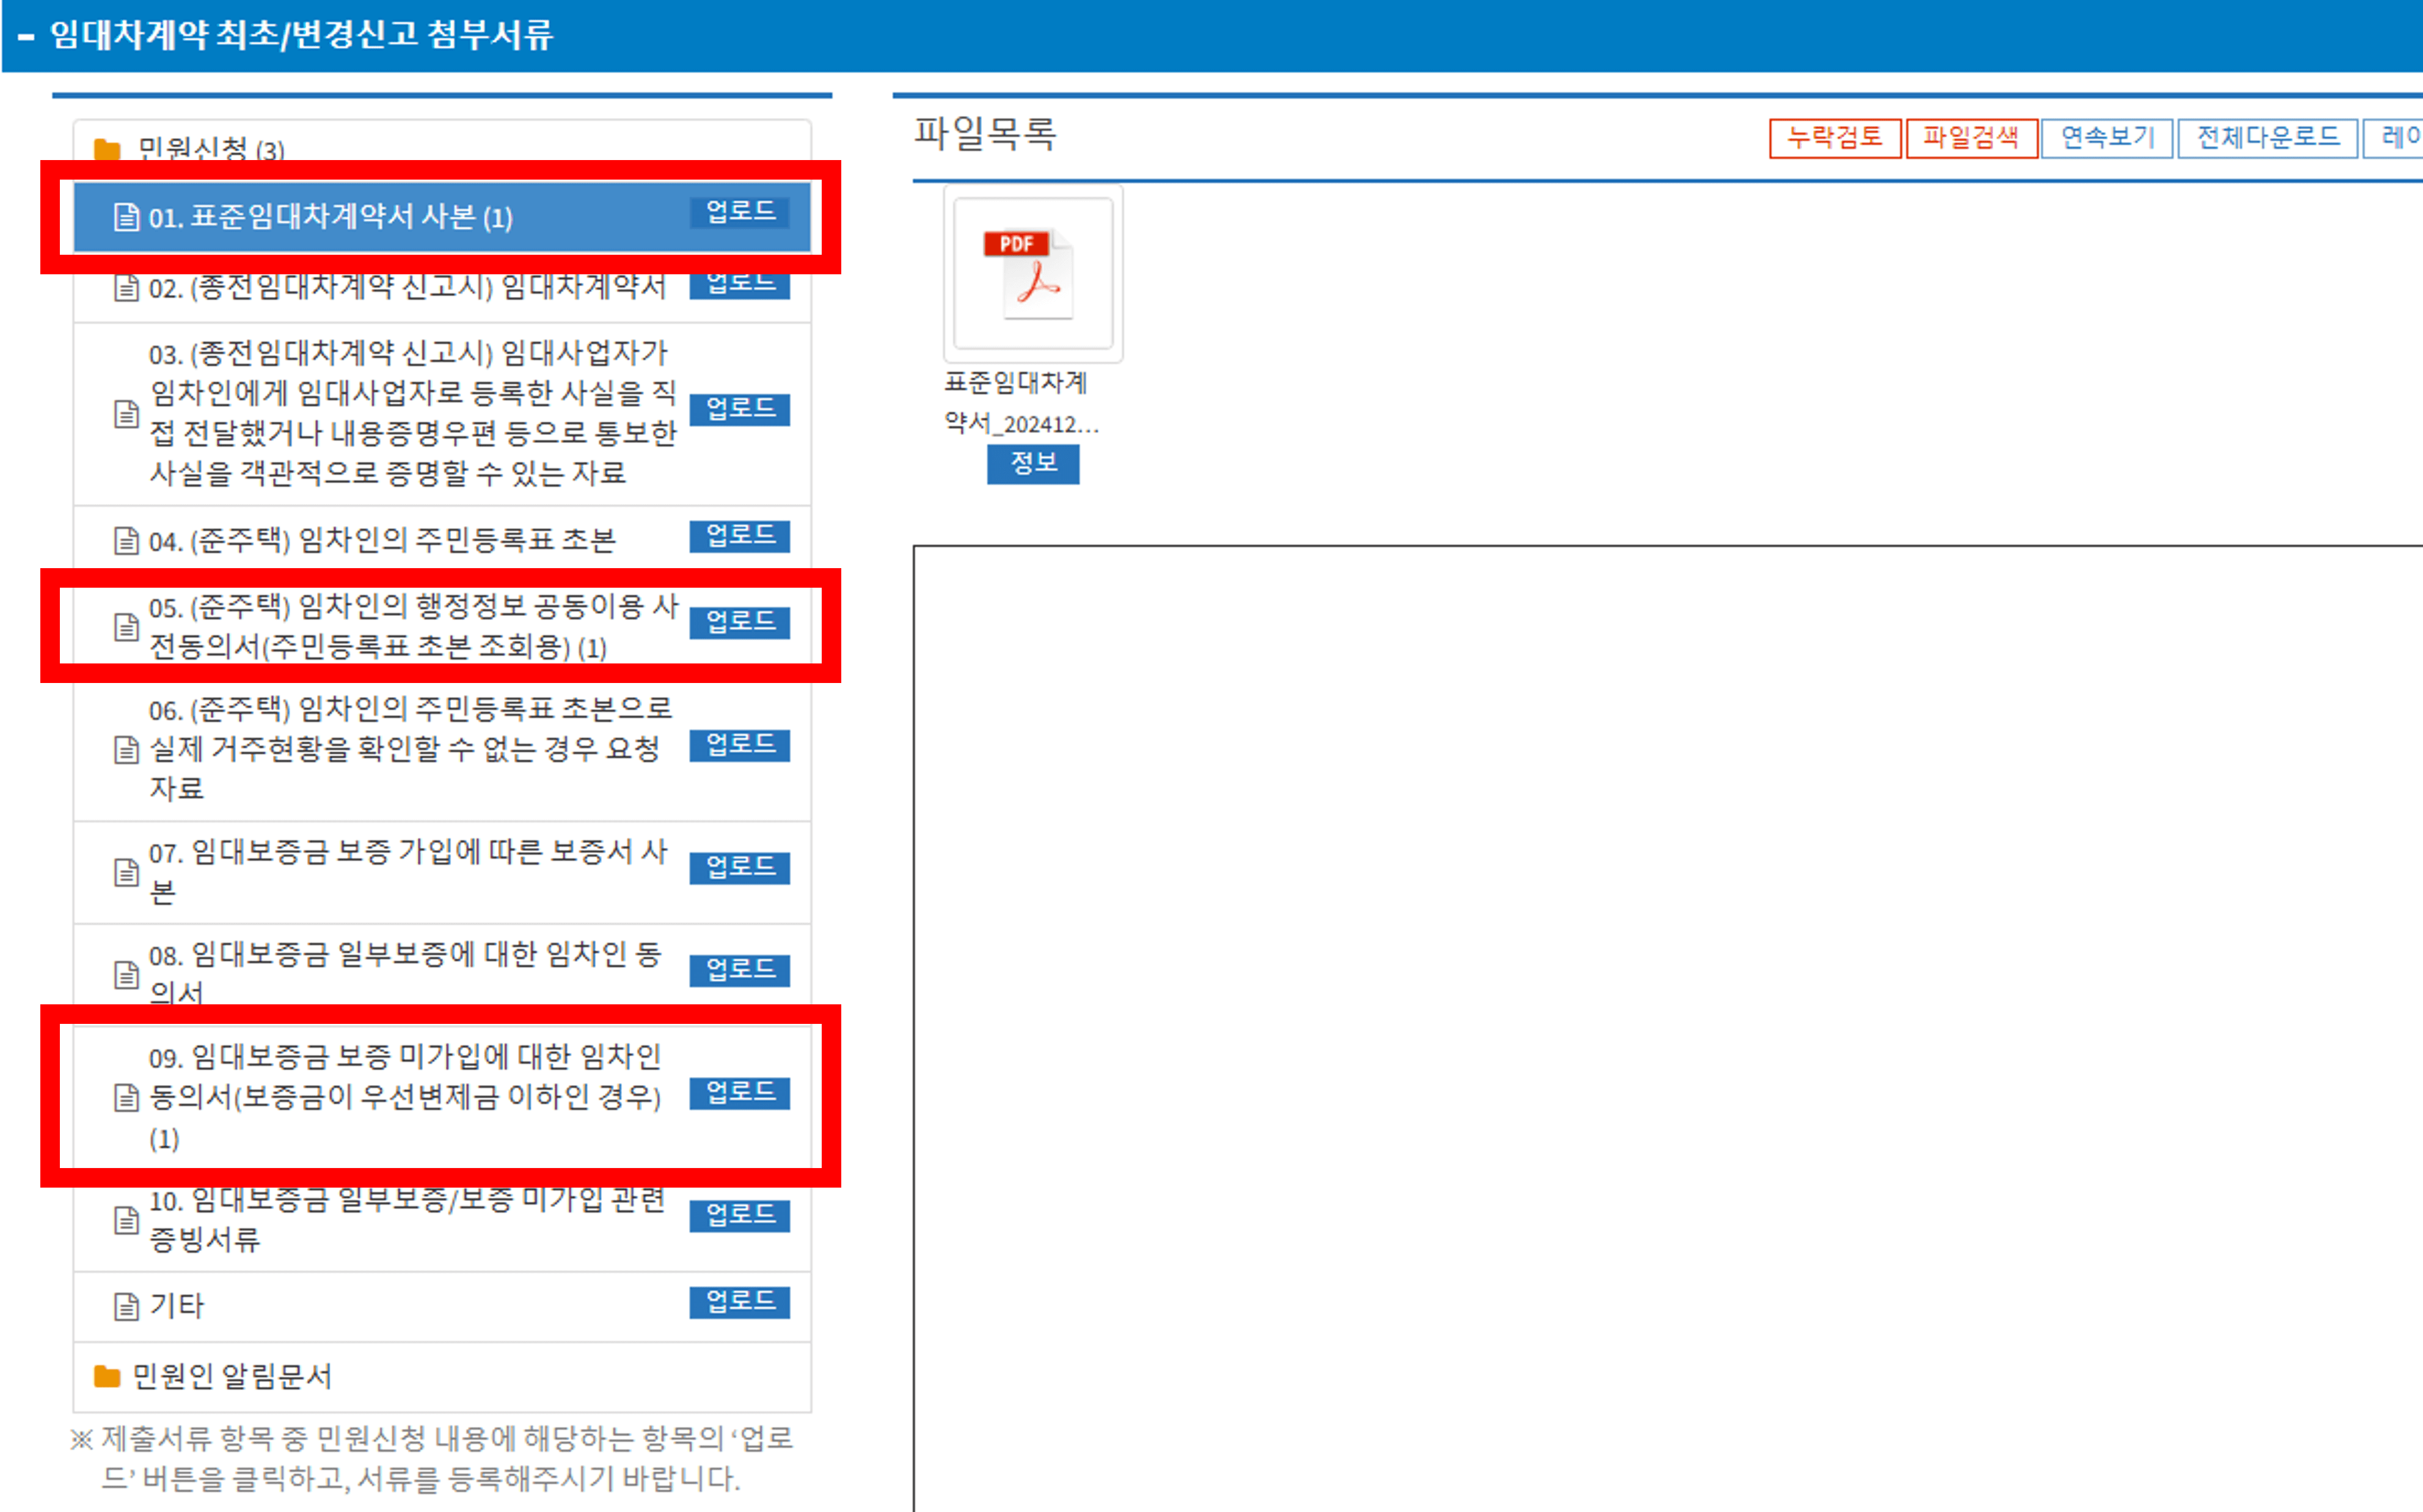The height and width of the screenshot is (1512, 2423).
Task: Click the 민원인 알림문서 folder icon
Action: pyautogui.click(x=107, y=1377)
